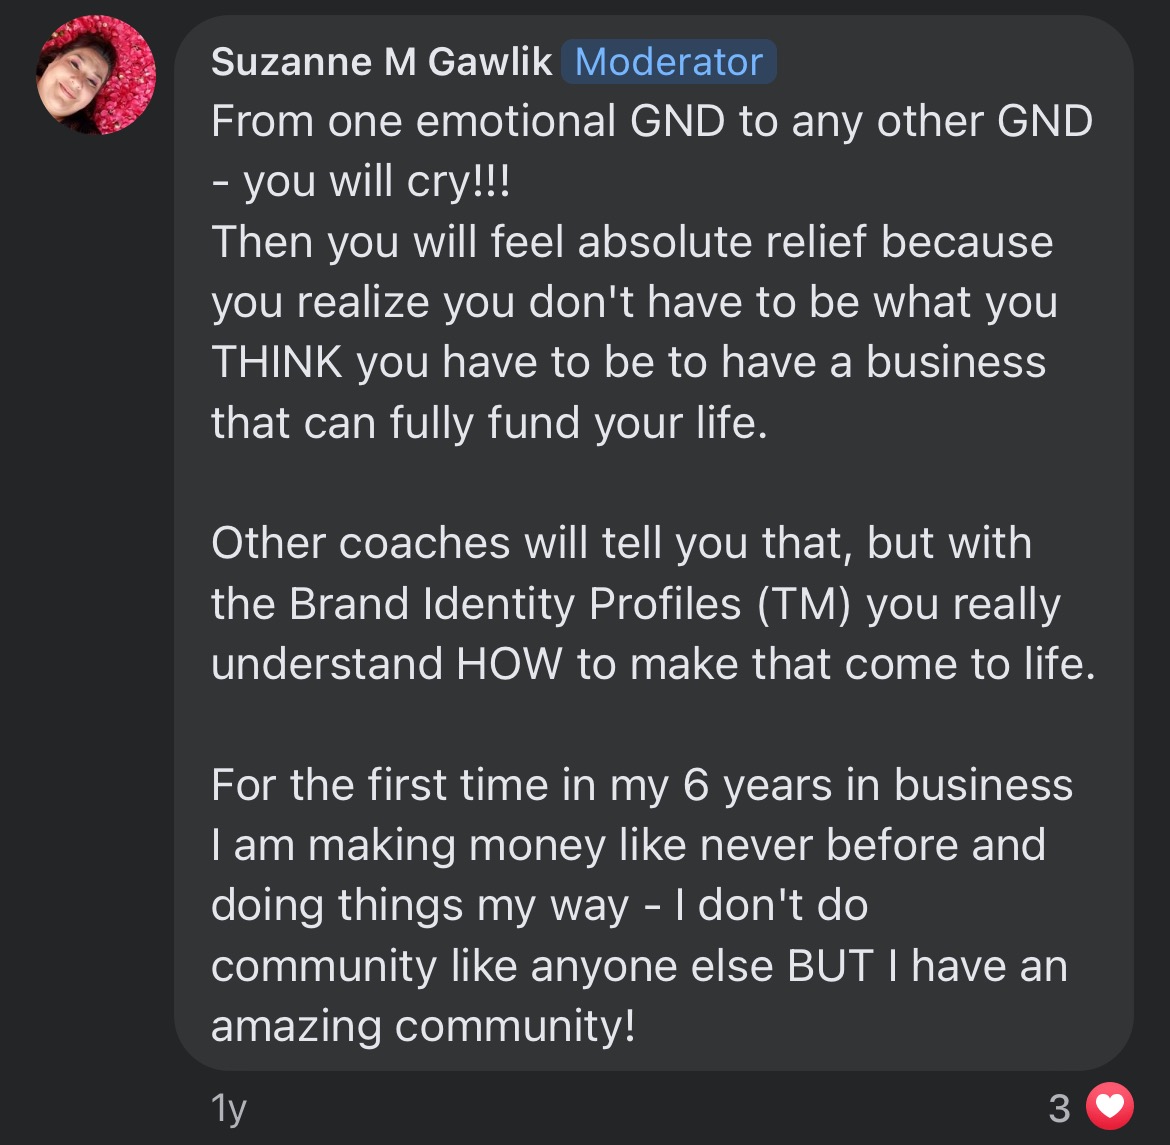Open Suzanne M Gawlik's profile picture

pyautogui.click(x=96, y=75)
